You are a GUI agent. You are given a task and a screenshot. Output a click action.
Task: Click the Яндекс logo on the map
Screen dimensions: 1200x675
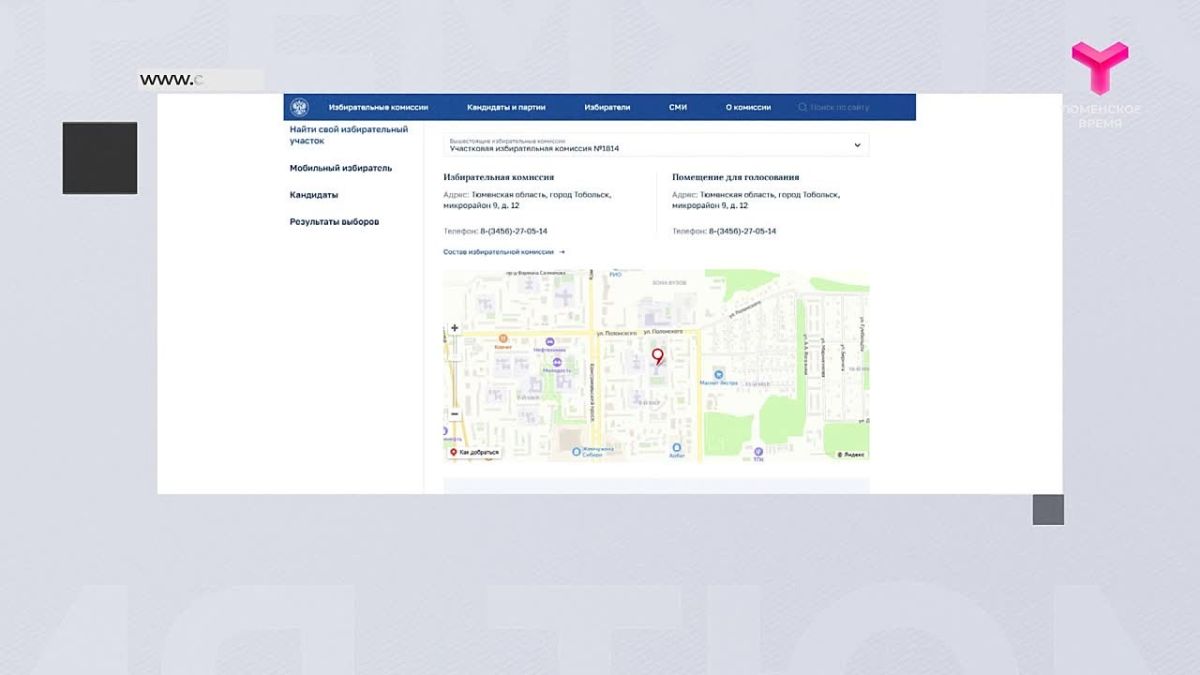pyautogui.click(x=851, y=454)
